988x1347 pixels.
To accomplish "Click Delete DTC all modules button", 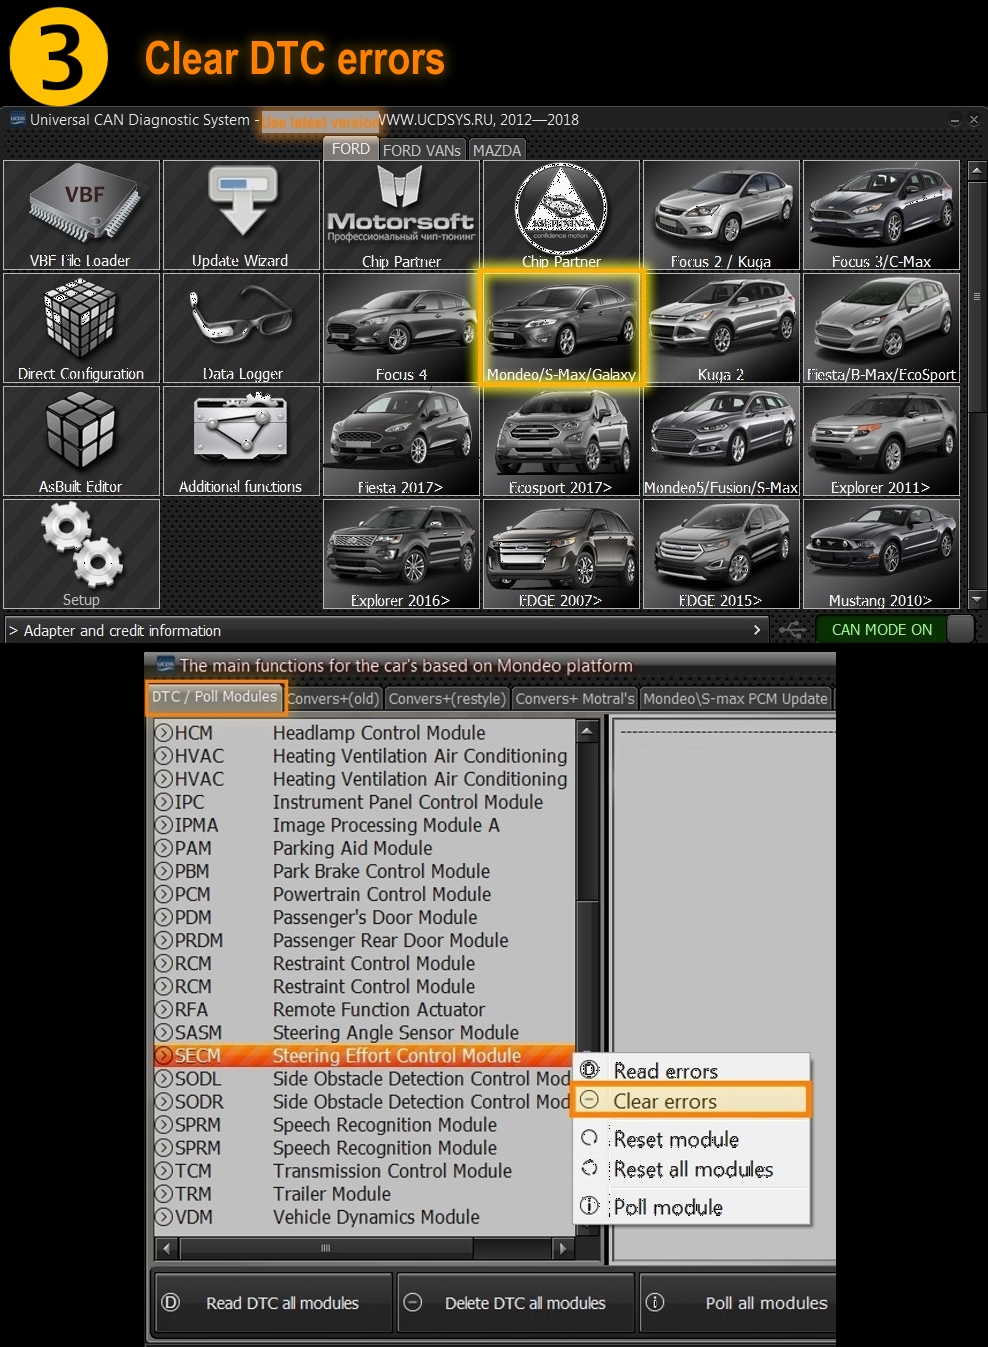I will point(516,1303).
